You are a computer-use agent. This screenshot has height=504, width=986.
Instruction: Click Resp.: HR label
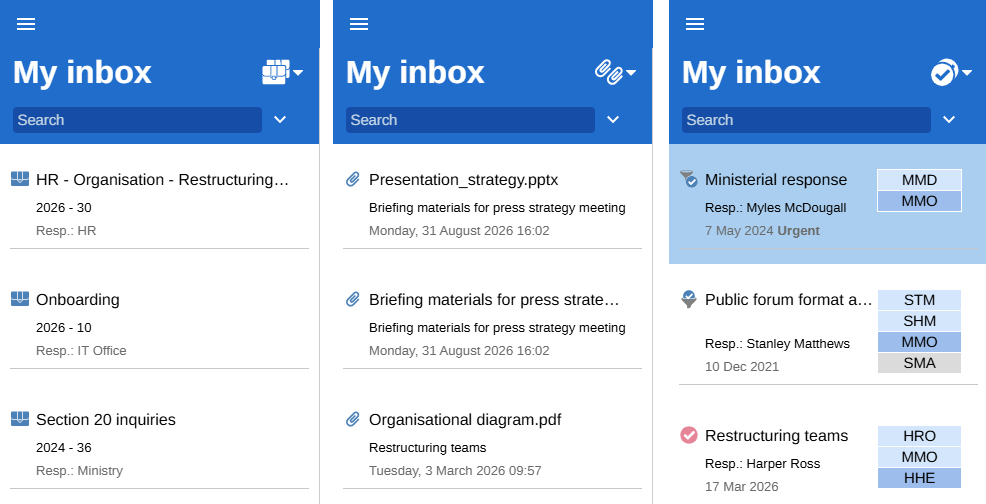(66, 231)
